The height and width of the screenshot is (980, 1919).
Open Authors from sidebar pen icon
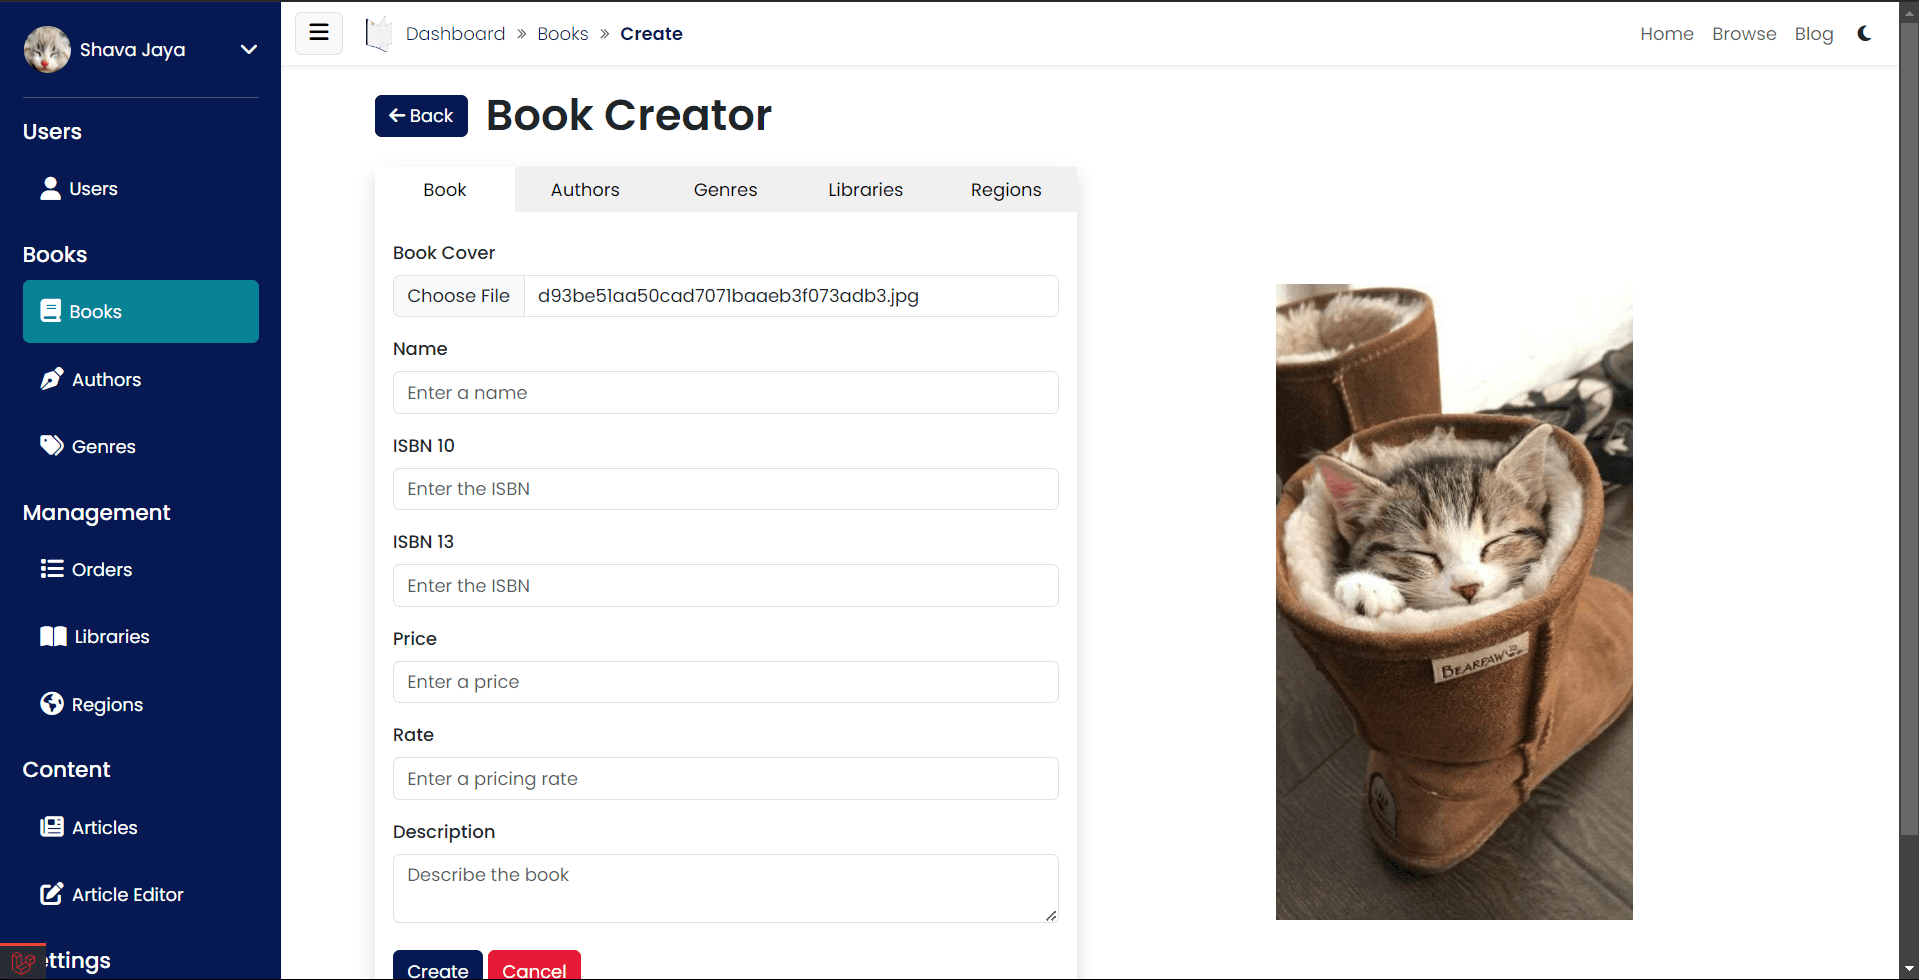point(51,379)
